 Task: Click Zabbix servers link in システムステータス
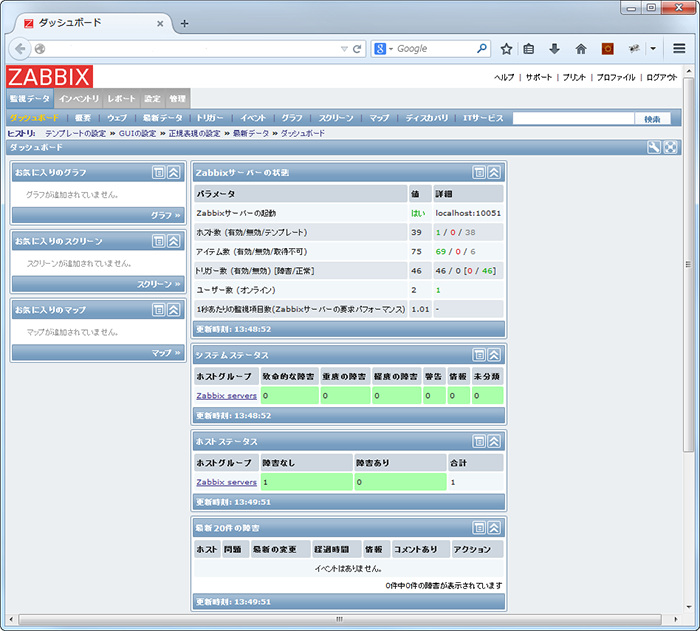(x=226, y=396)
